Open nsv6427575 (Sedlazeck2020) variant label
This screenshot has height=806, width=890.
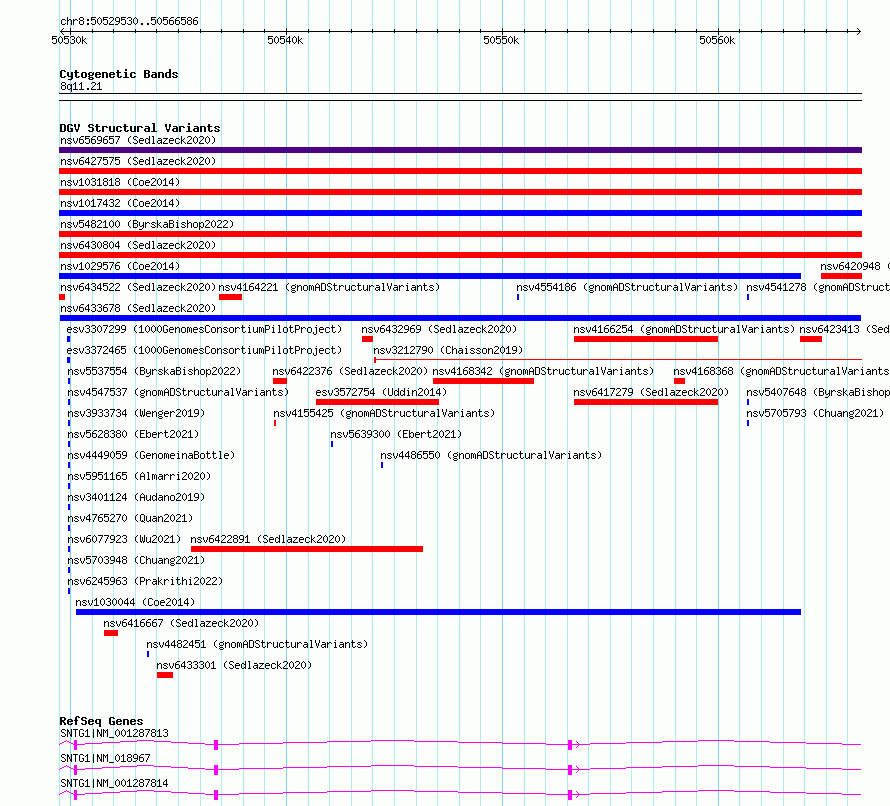pos(138,161)
